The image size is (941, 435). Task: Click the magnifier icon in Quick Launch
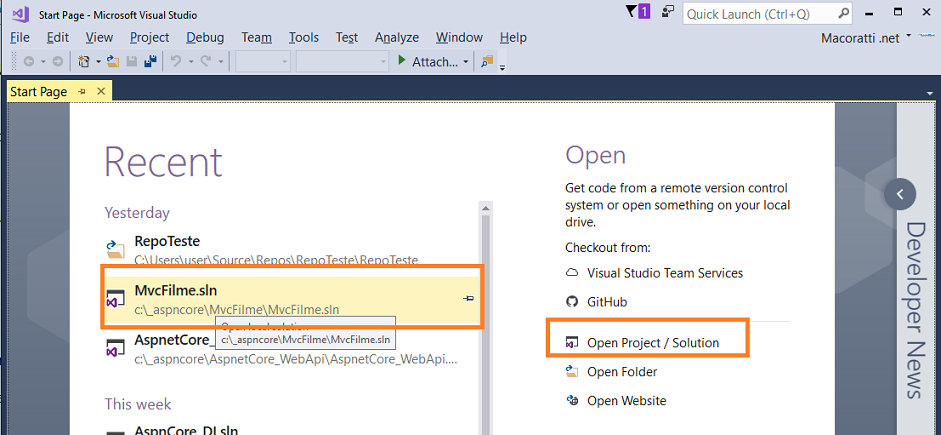(843, 13)
